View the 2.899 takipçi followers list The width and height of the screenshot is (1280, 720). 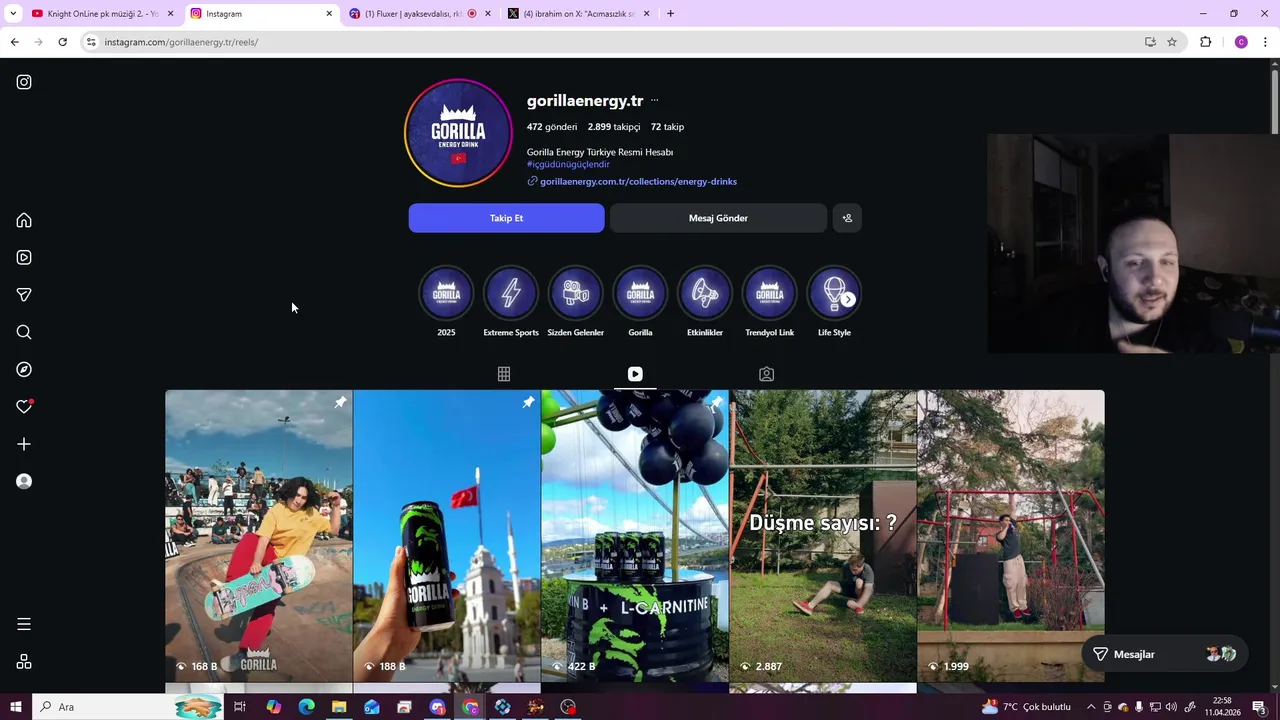(x=614, y=127)
